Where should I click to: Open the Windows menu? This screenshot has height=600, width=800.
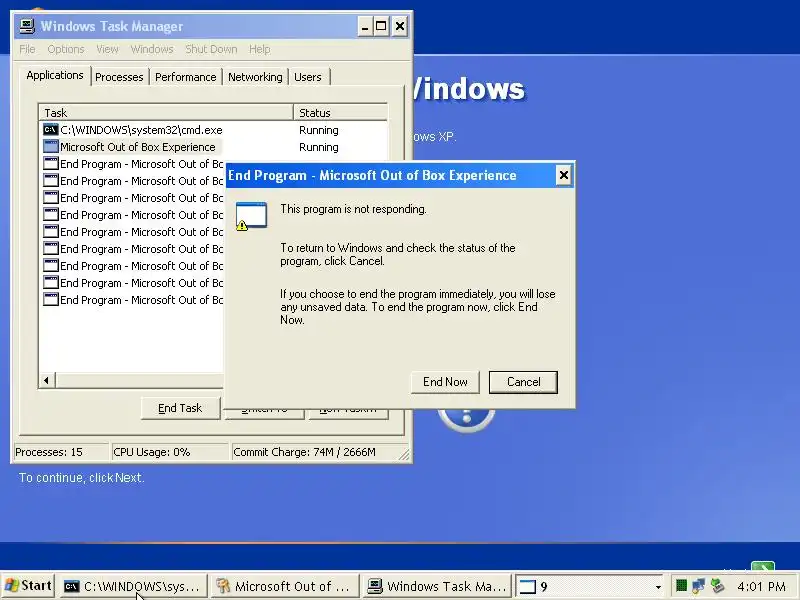coord(152,49)
